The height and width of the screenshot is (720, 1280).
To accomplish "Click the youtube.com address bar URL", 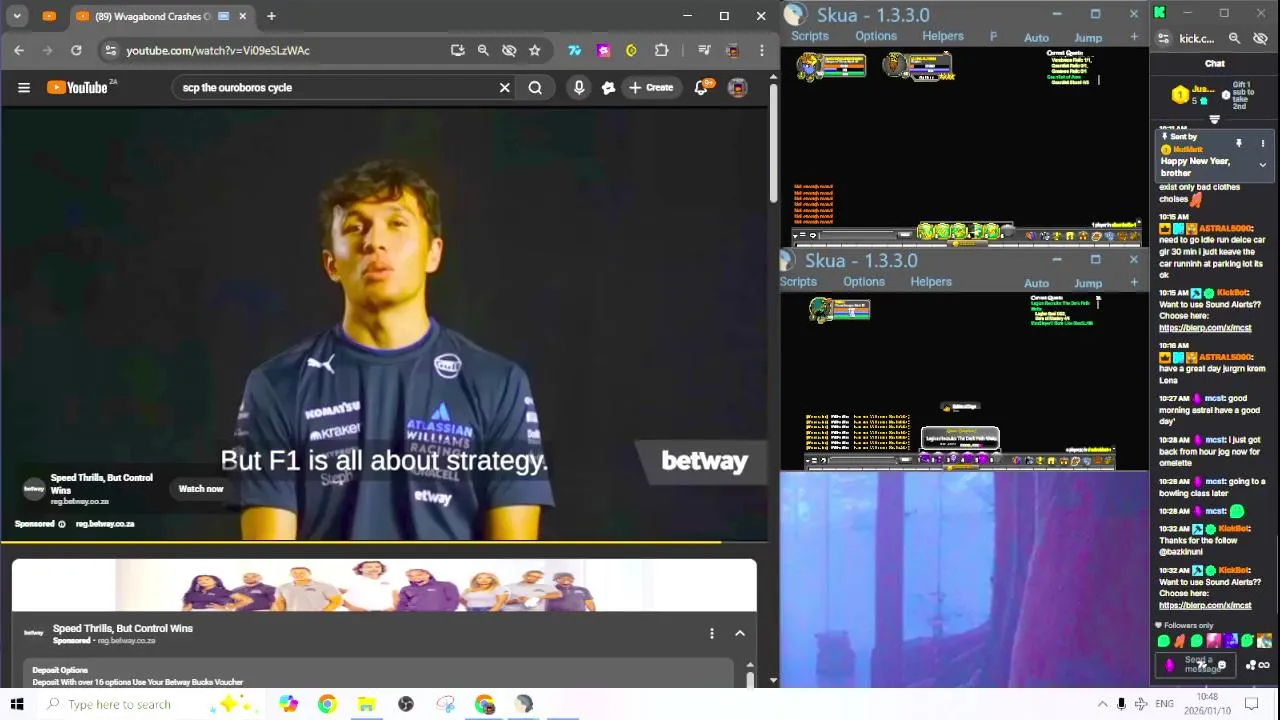I will coord(218,50).
